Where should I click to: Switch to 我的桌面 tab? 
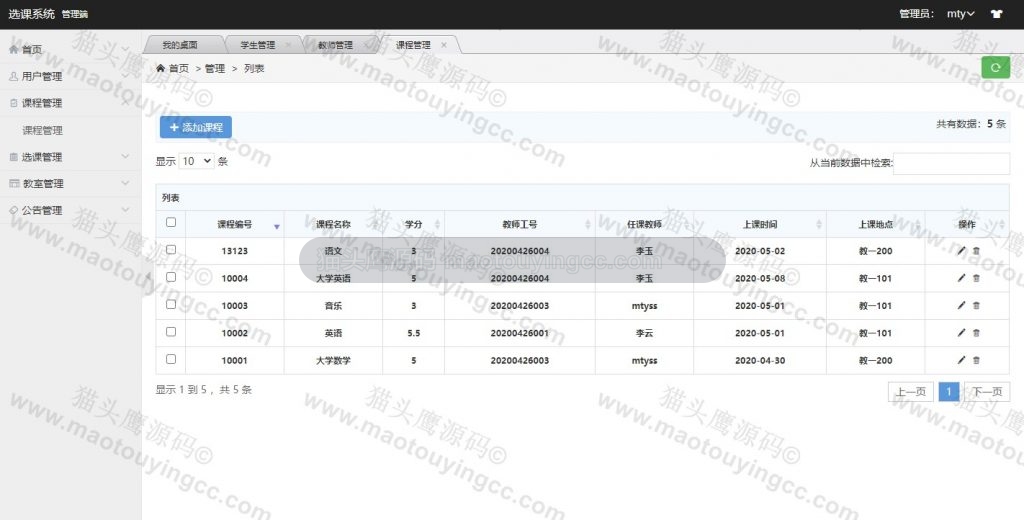[180, 45]
